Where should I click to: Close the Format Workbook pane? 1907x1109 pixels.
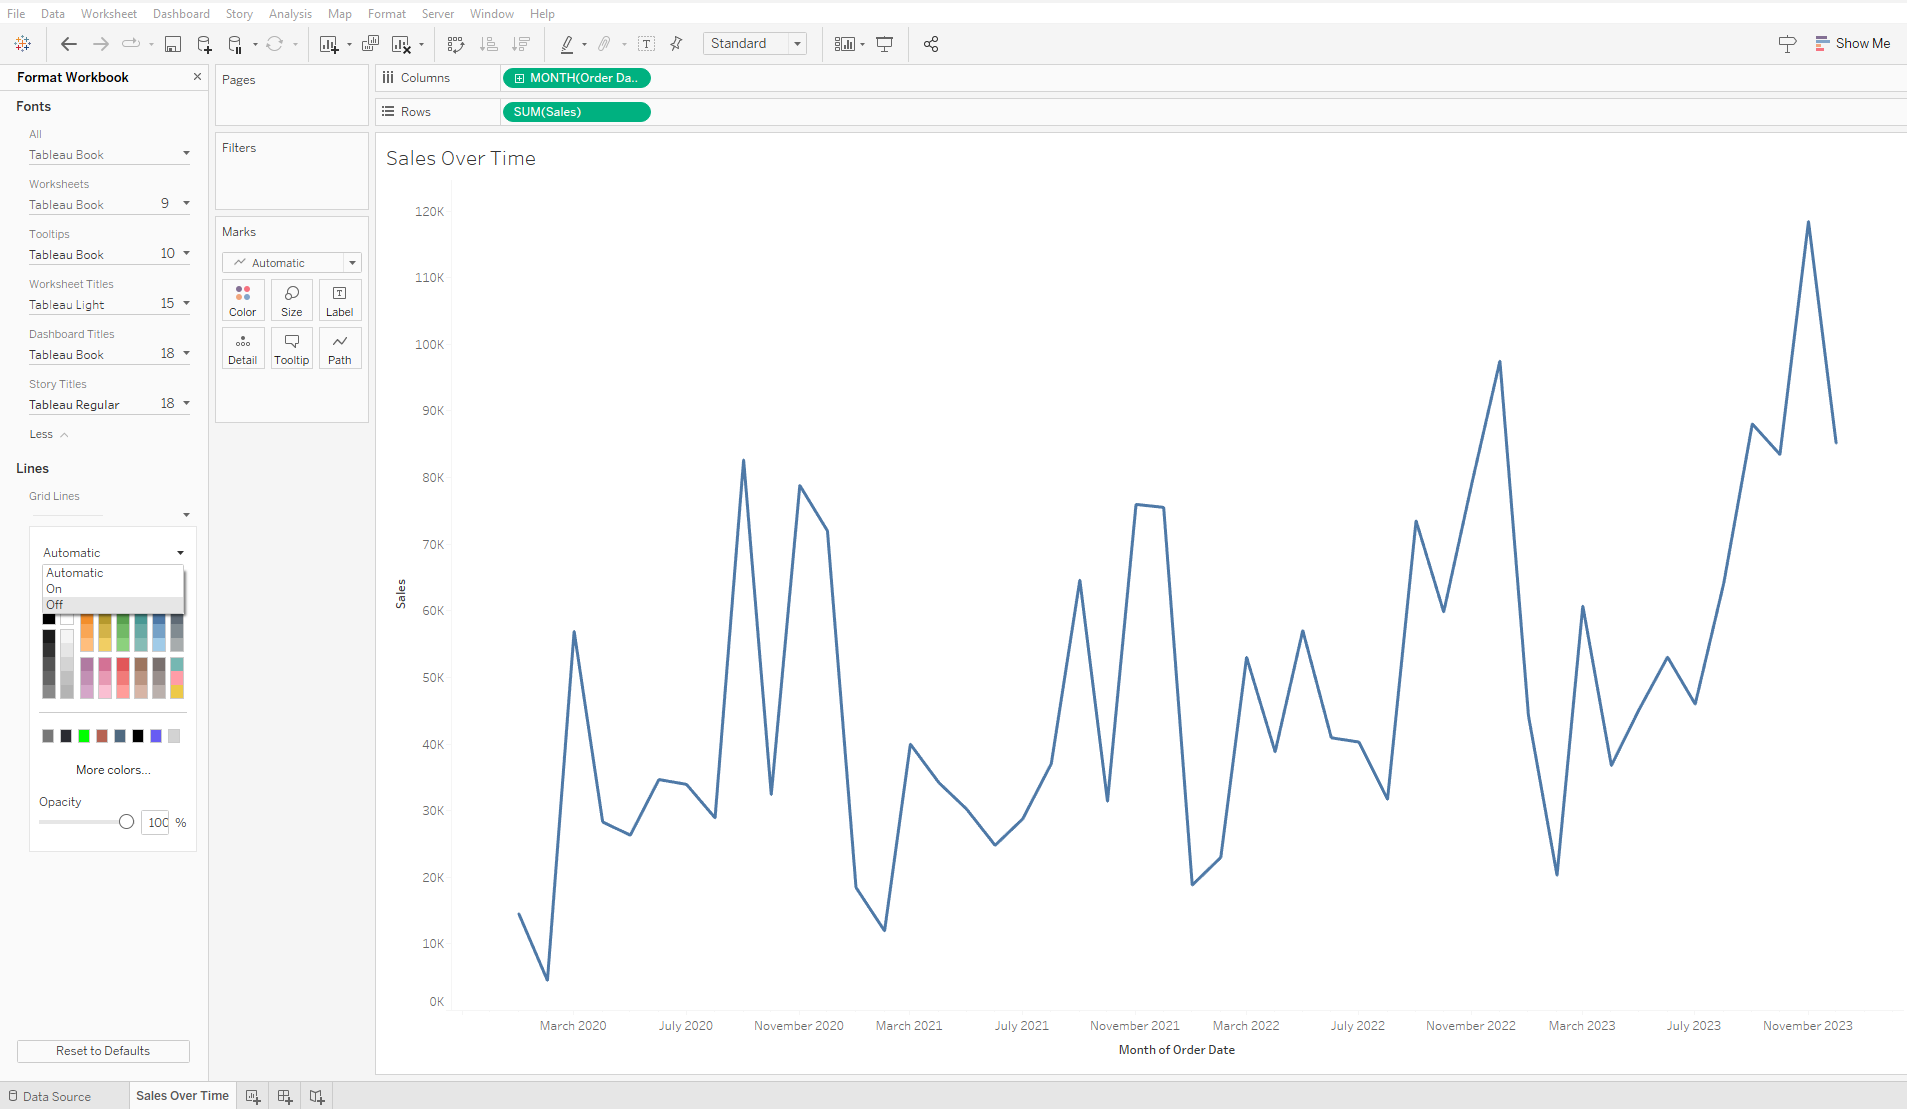pyautogui.click(x=197, y=77)
